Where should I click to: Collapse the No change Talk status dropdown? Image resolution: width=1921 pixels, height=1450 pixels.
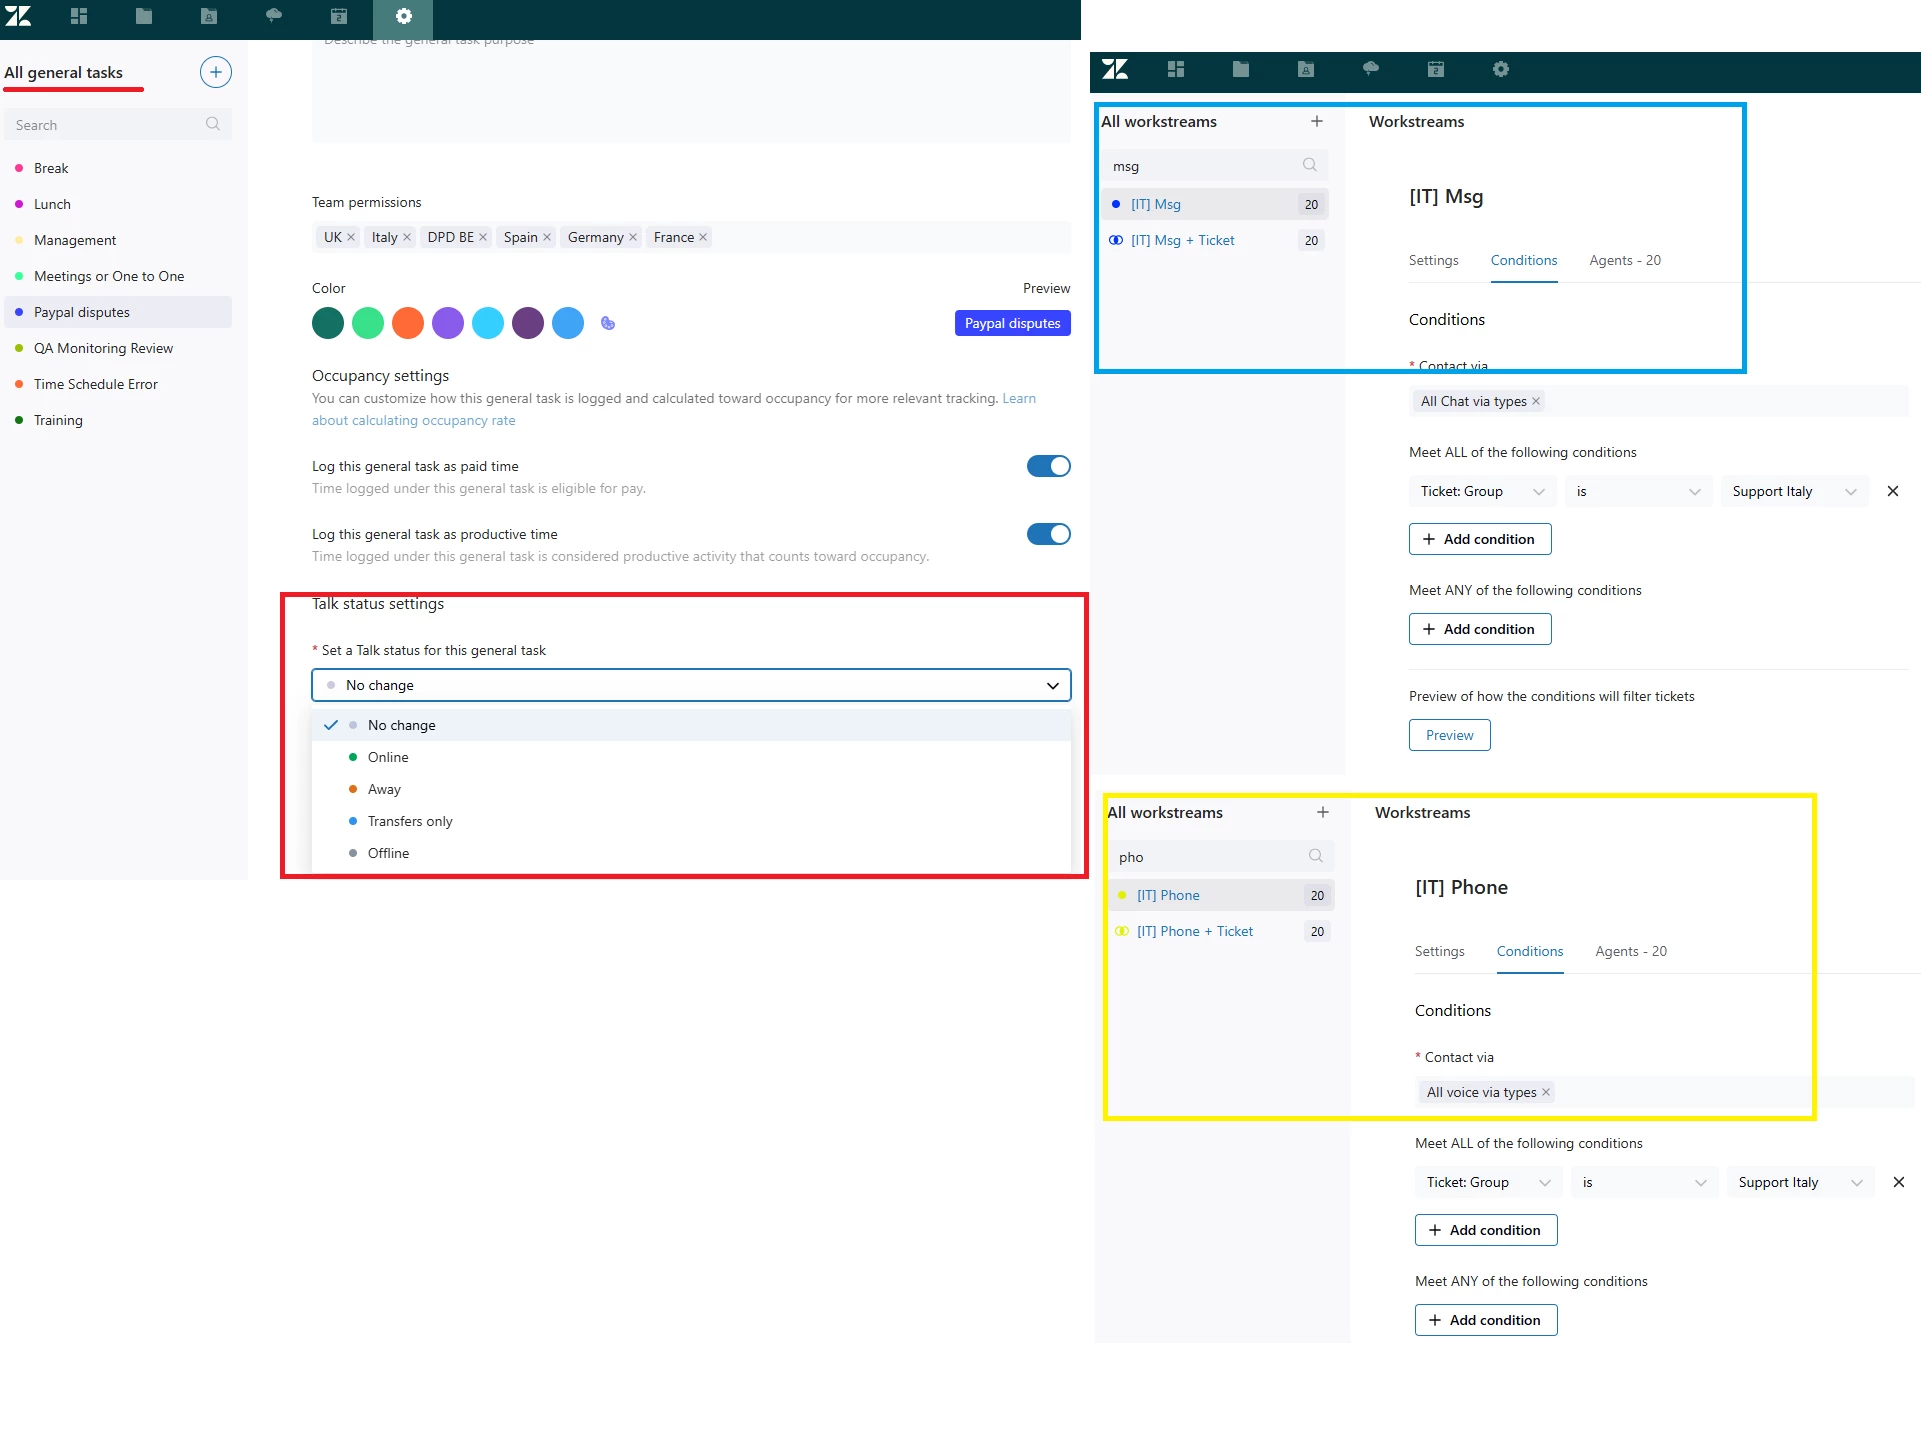1052,685
